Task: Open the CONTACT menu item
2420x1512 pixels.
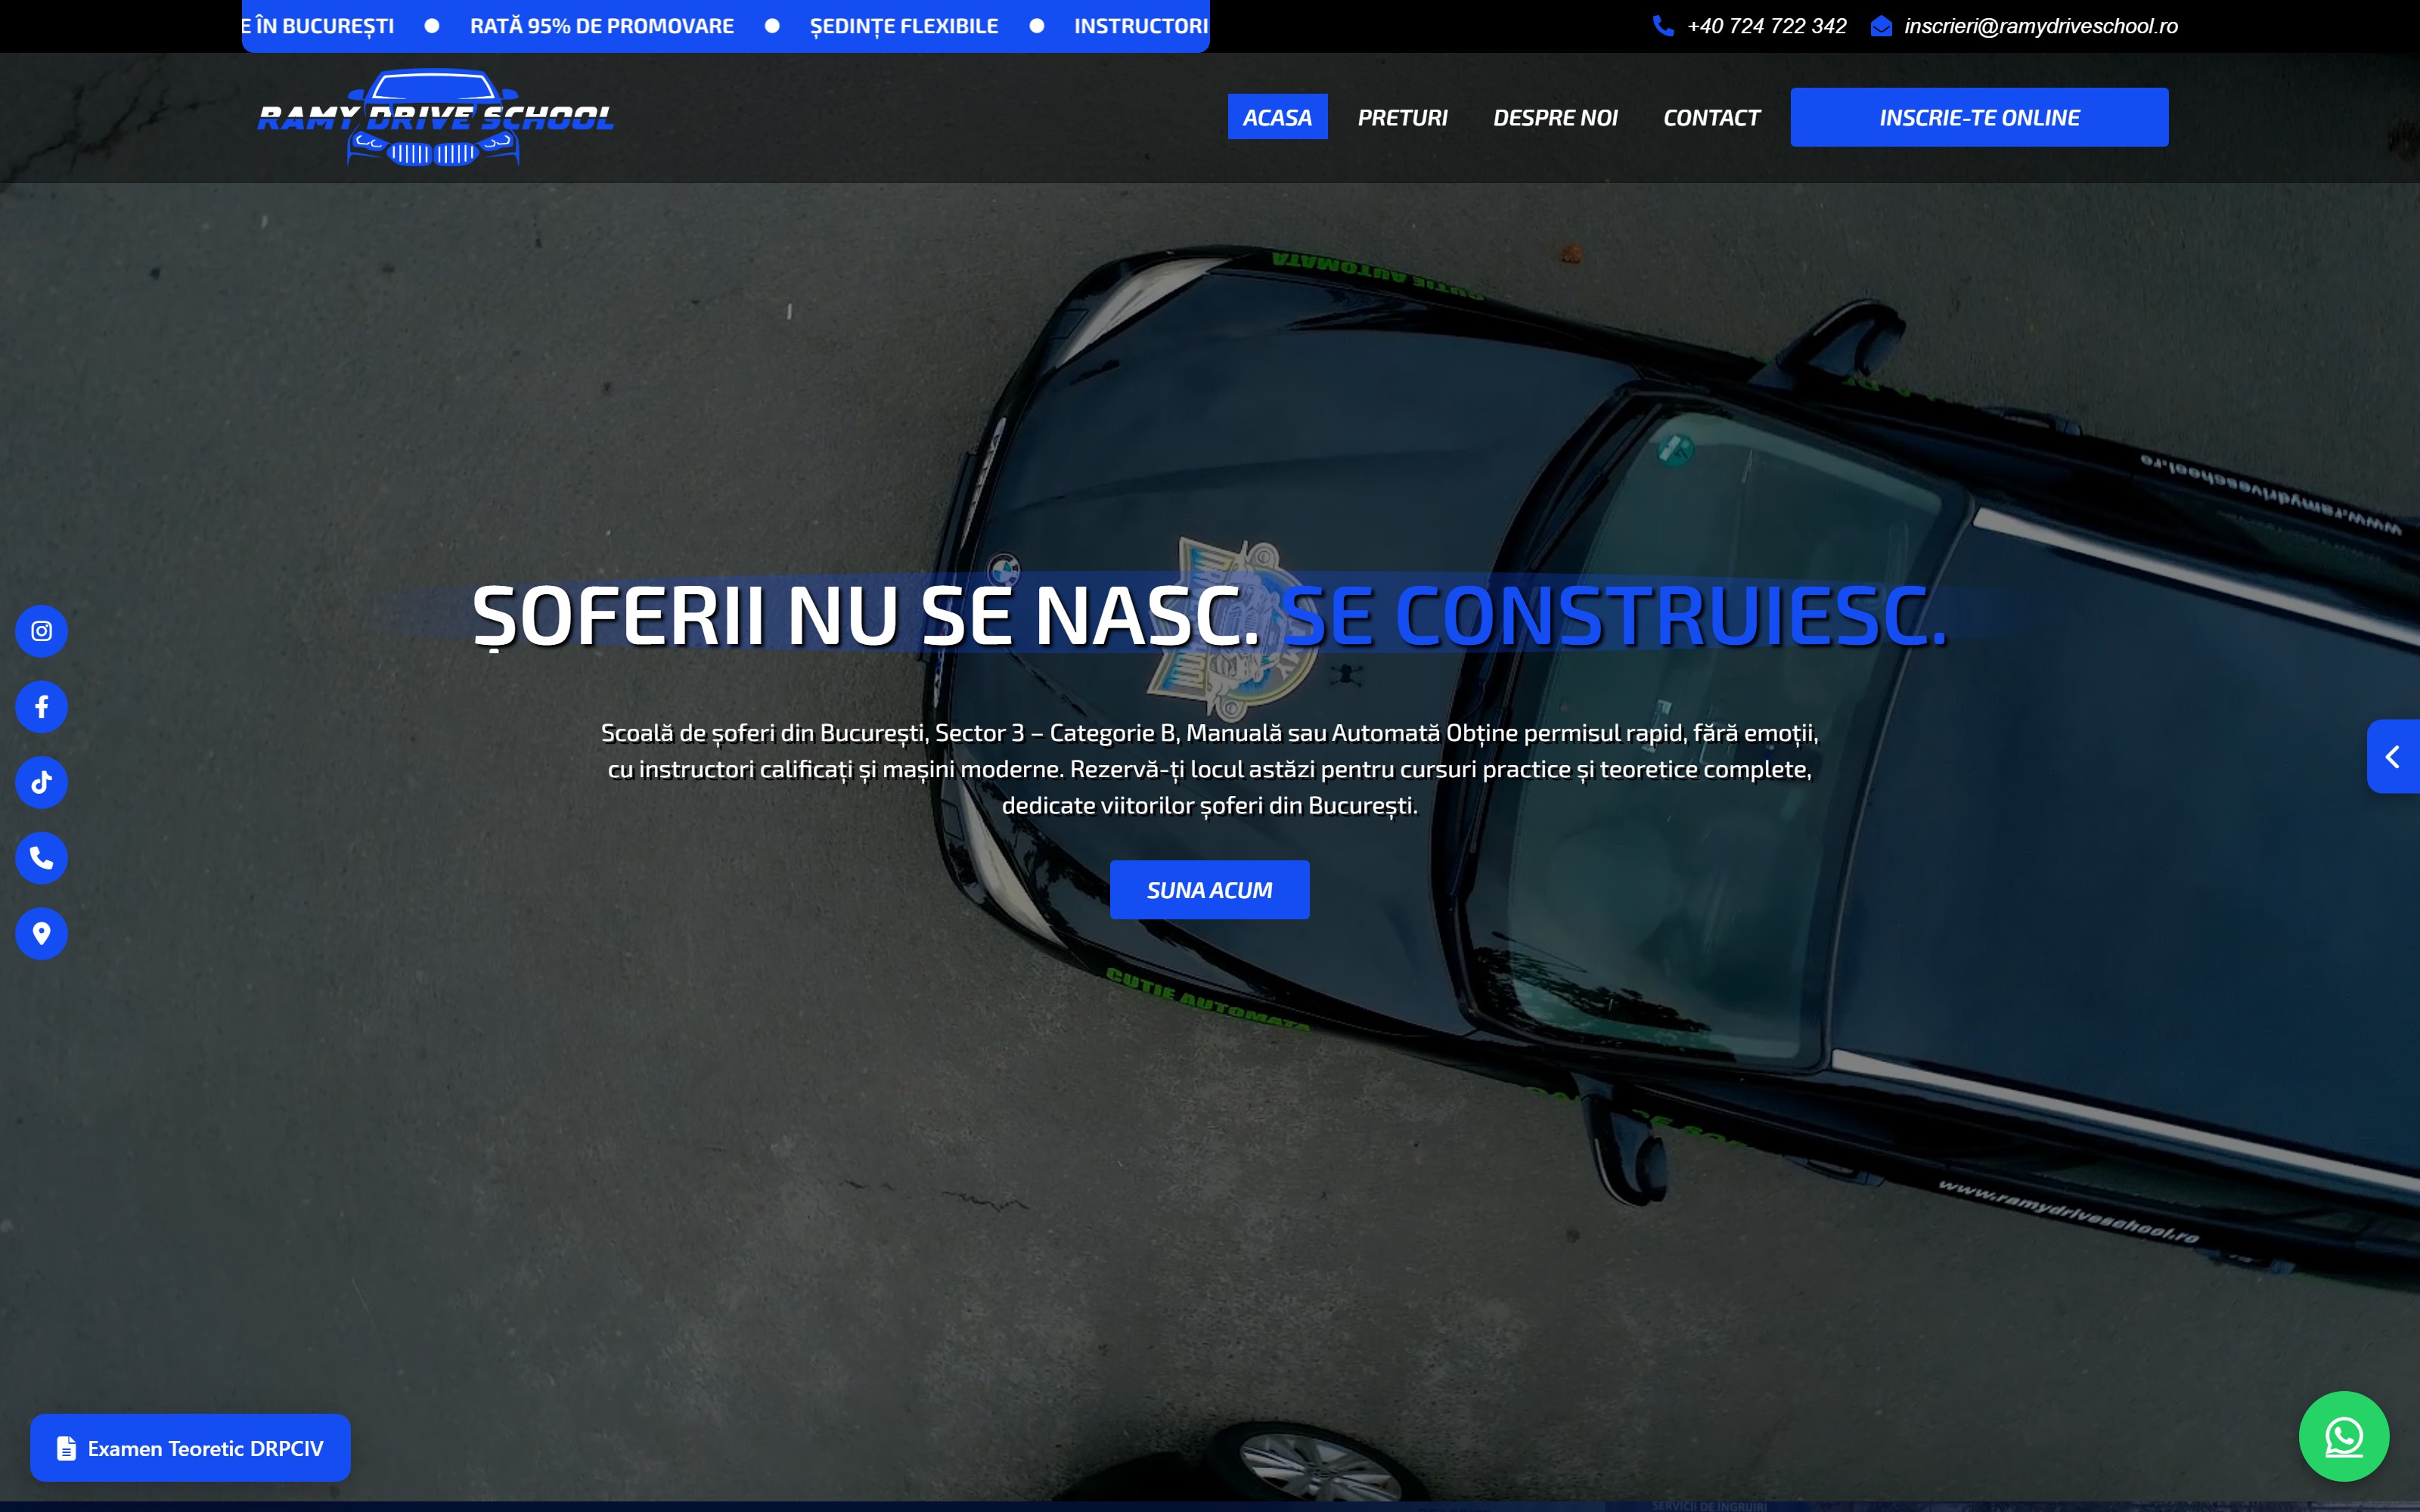Action: click(x=1711, y=117)
